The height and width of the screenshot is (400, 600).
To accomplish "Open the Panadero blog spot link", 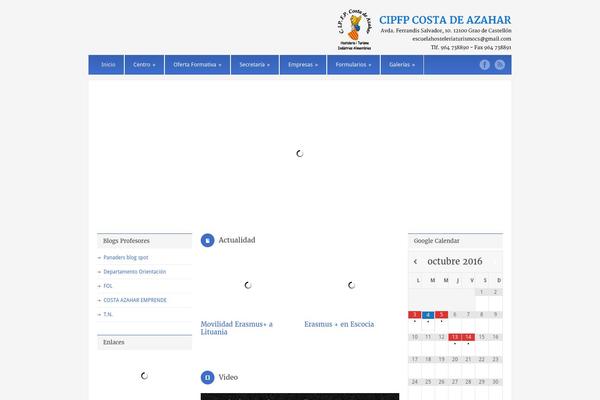I will click(126, 258).
